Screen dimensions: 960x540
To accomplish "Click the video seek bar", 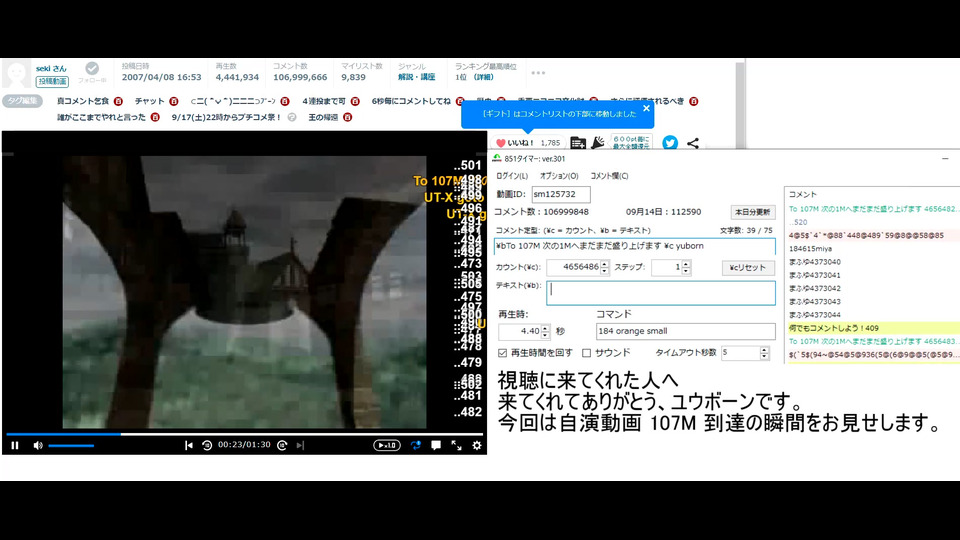I will point(244,434).
